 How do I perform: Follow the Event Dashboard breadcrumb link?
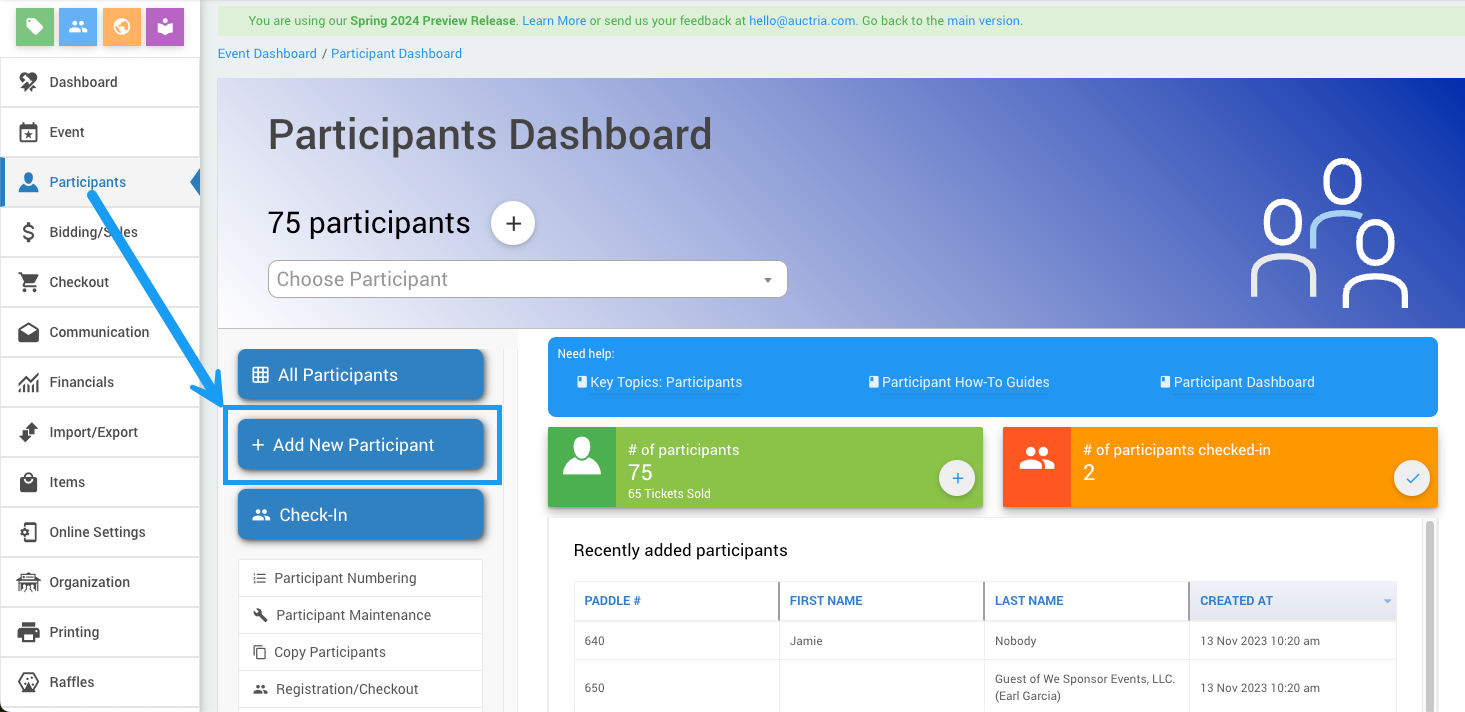tap(267, 54)
